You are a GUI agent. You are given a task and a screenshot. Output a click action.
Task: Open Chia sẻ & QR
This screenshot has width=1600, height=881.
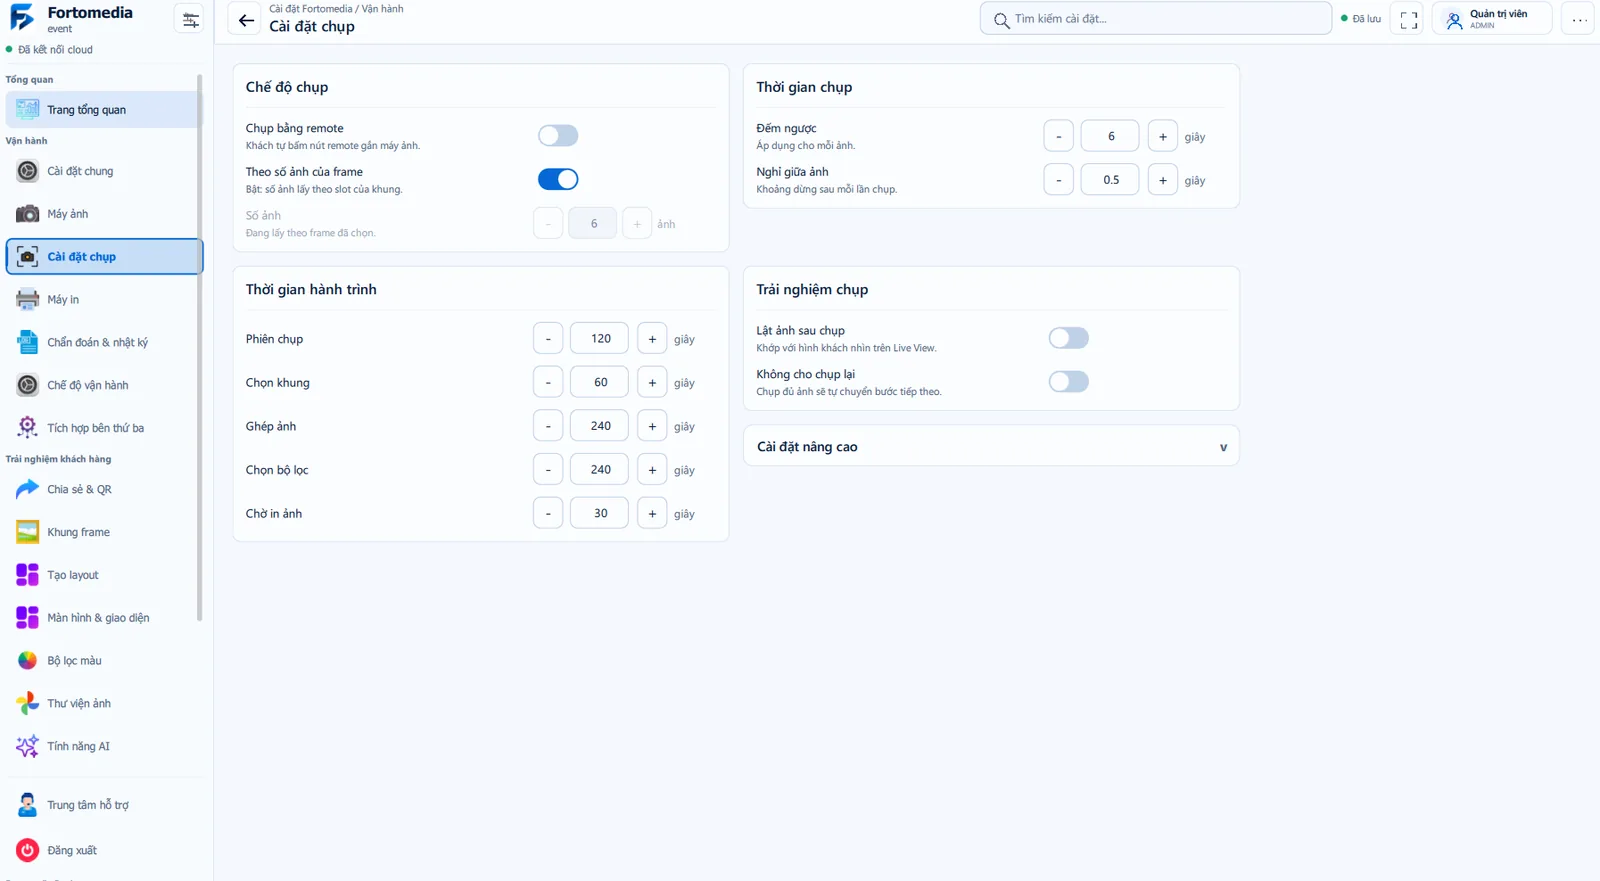click(104, 490)
